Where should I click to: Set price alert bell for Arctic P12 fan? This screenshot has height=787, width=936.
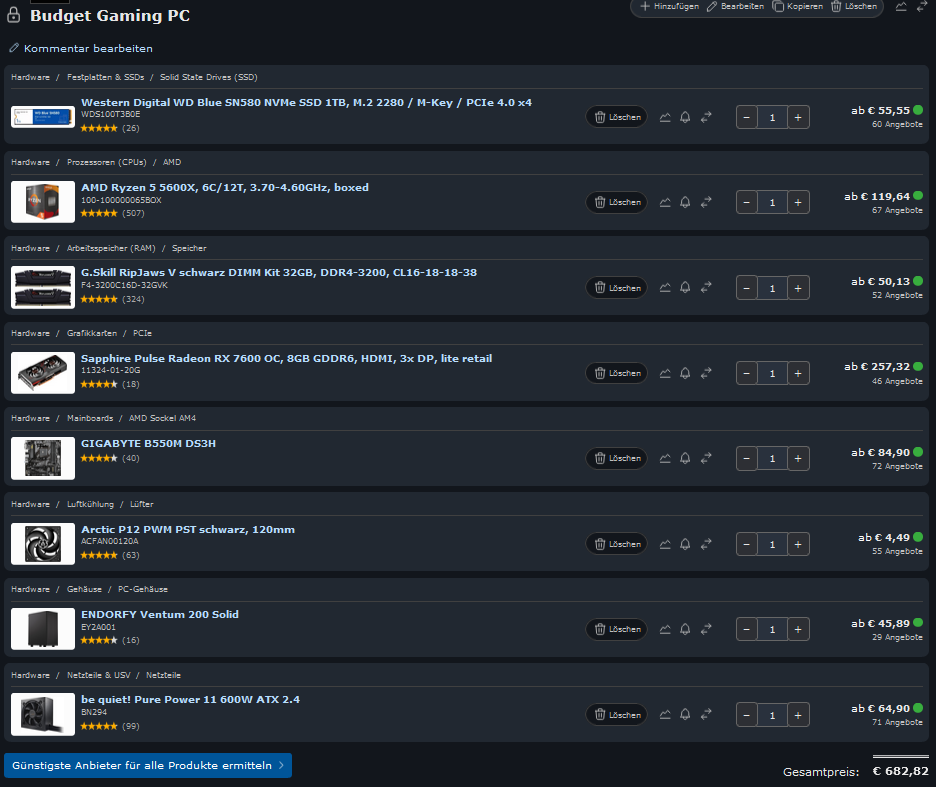(x=685, y=544)
